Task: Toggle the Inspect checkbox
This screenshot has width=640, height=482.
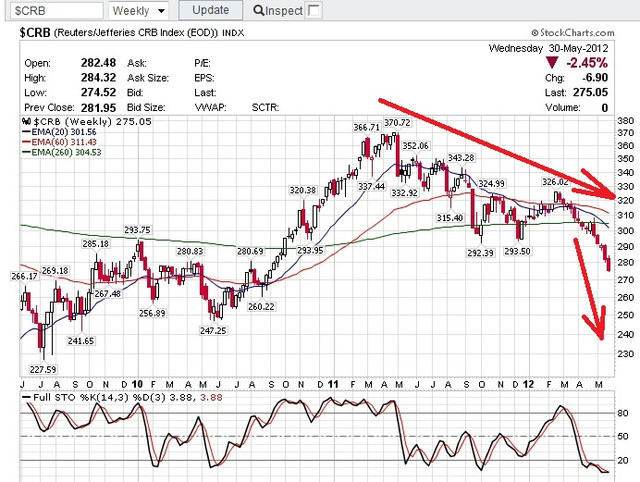Action: pos(313,10)
